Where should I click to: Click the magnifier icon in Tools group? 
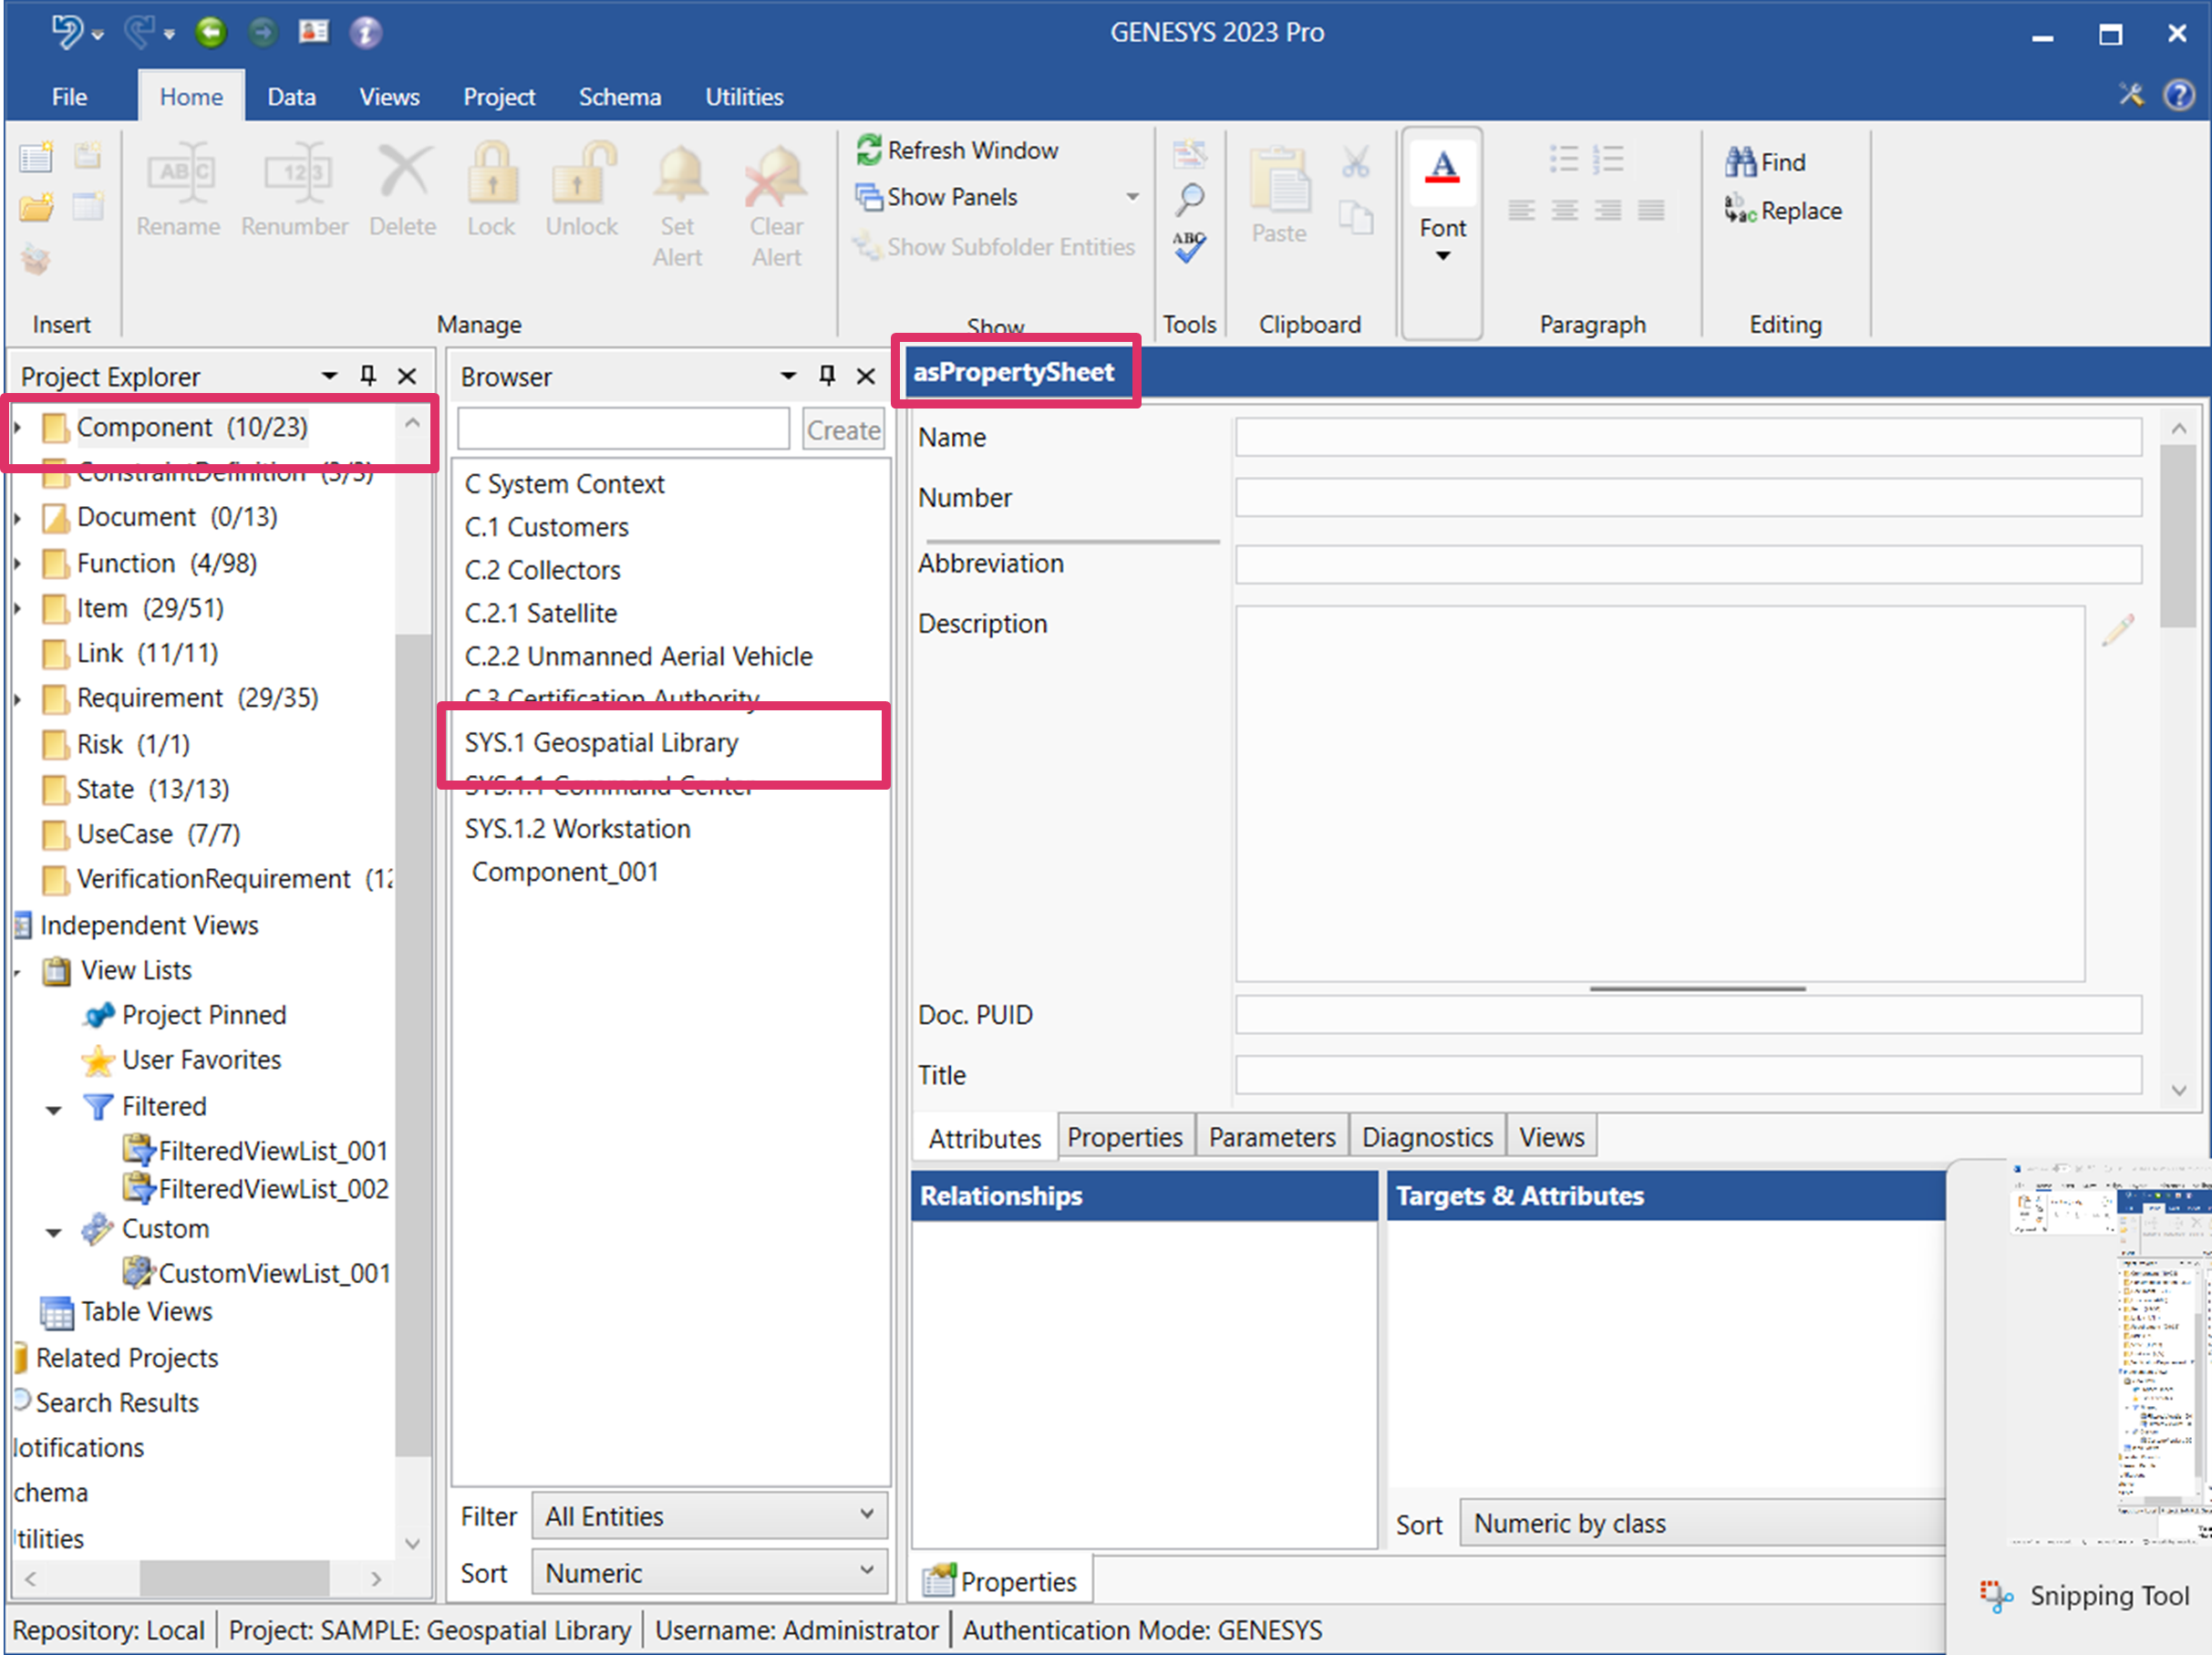click(1189, 200)
